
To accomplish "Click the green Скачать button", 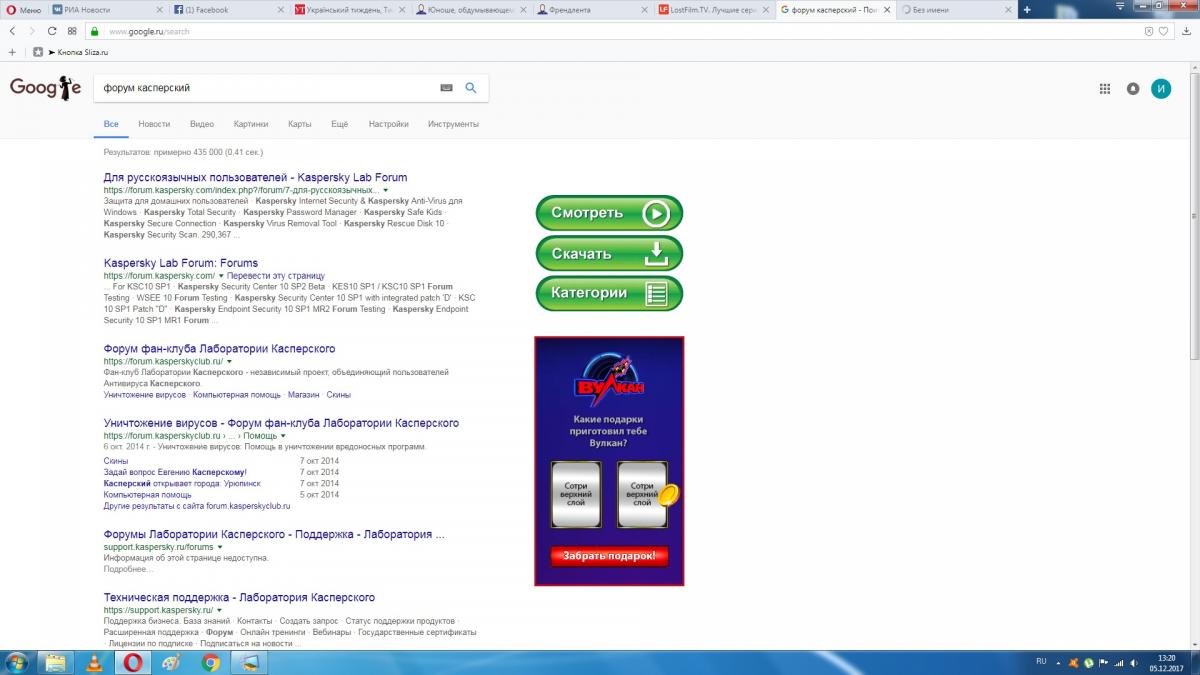I will click(x=609, y=253).
